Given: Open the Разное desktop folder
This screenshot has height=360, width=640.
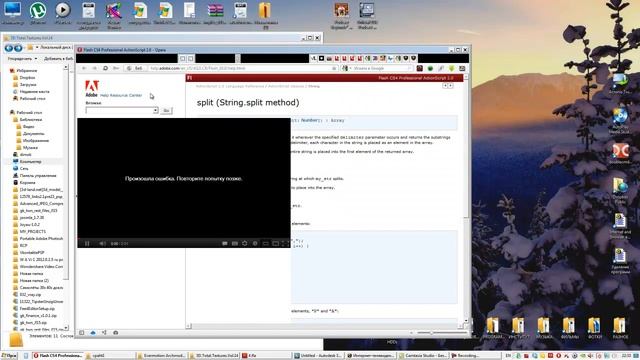Looking at the screenshot, I should click(620, 329).
